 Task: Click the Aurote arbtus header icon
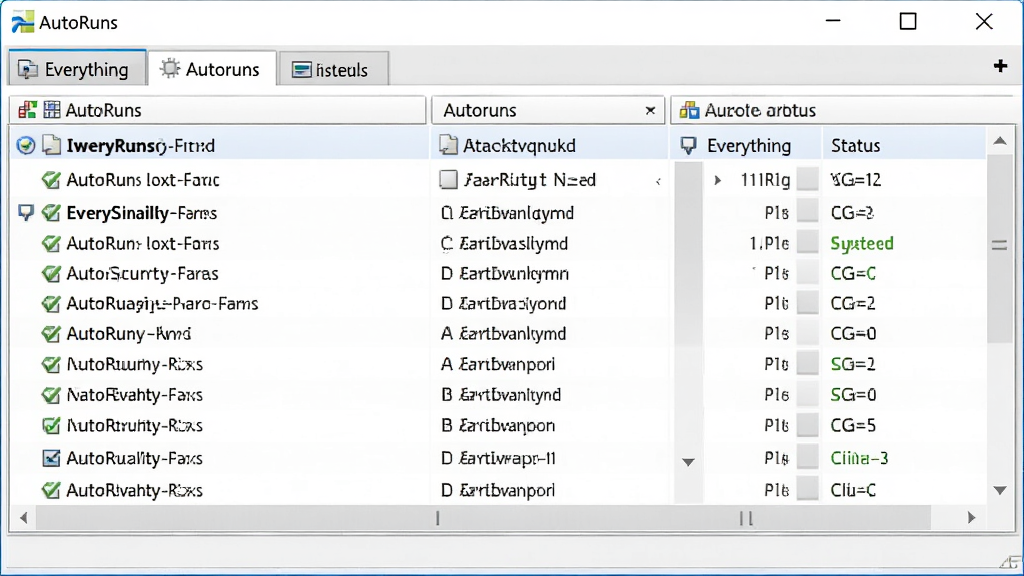tap(689, 110)
